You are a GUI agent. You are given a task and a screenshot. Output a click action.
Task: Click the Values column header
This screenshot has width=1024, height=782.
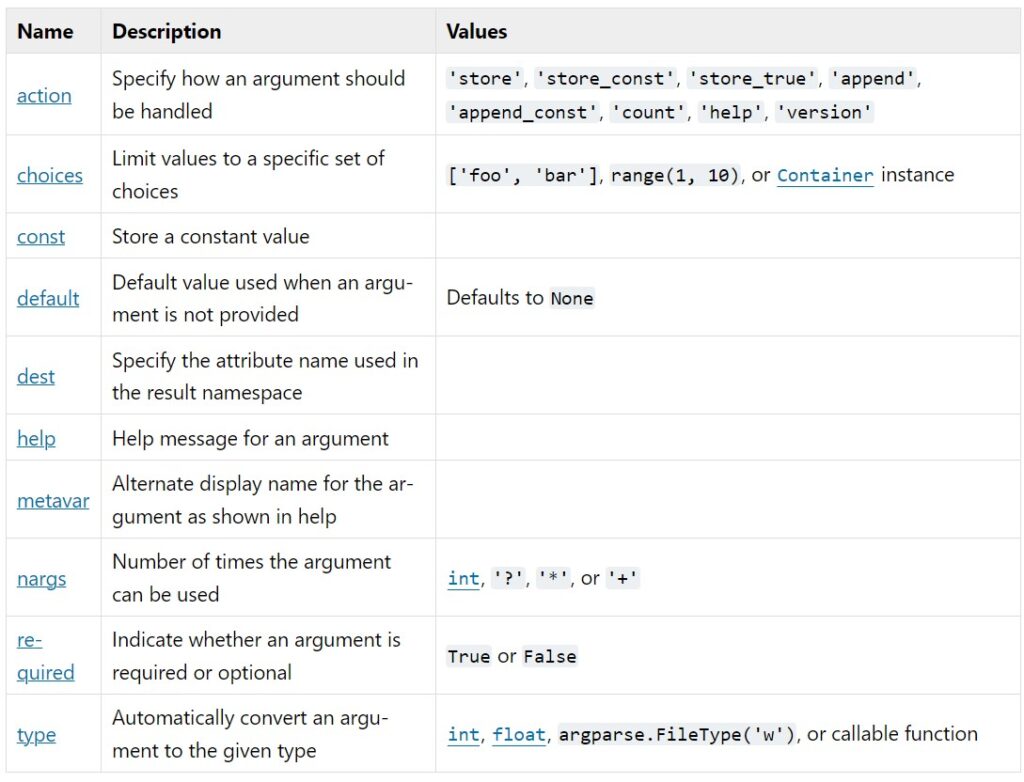[476, 31]
